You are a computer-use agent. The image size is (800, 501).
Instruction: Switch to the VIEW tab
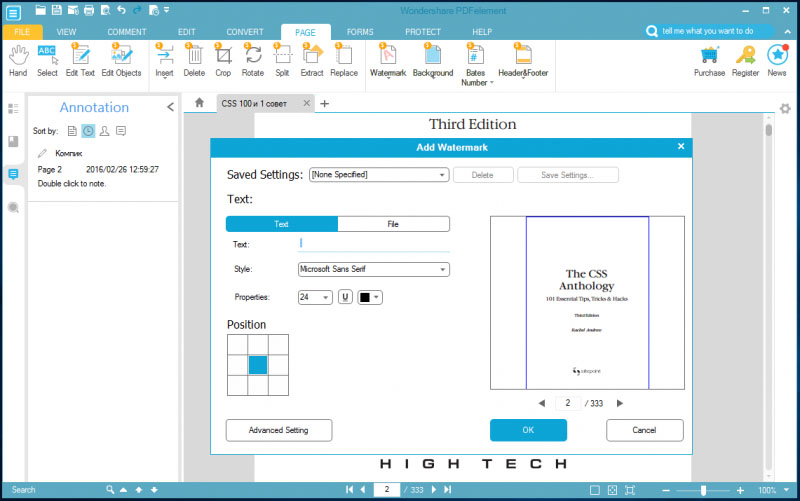coord(66,32)
